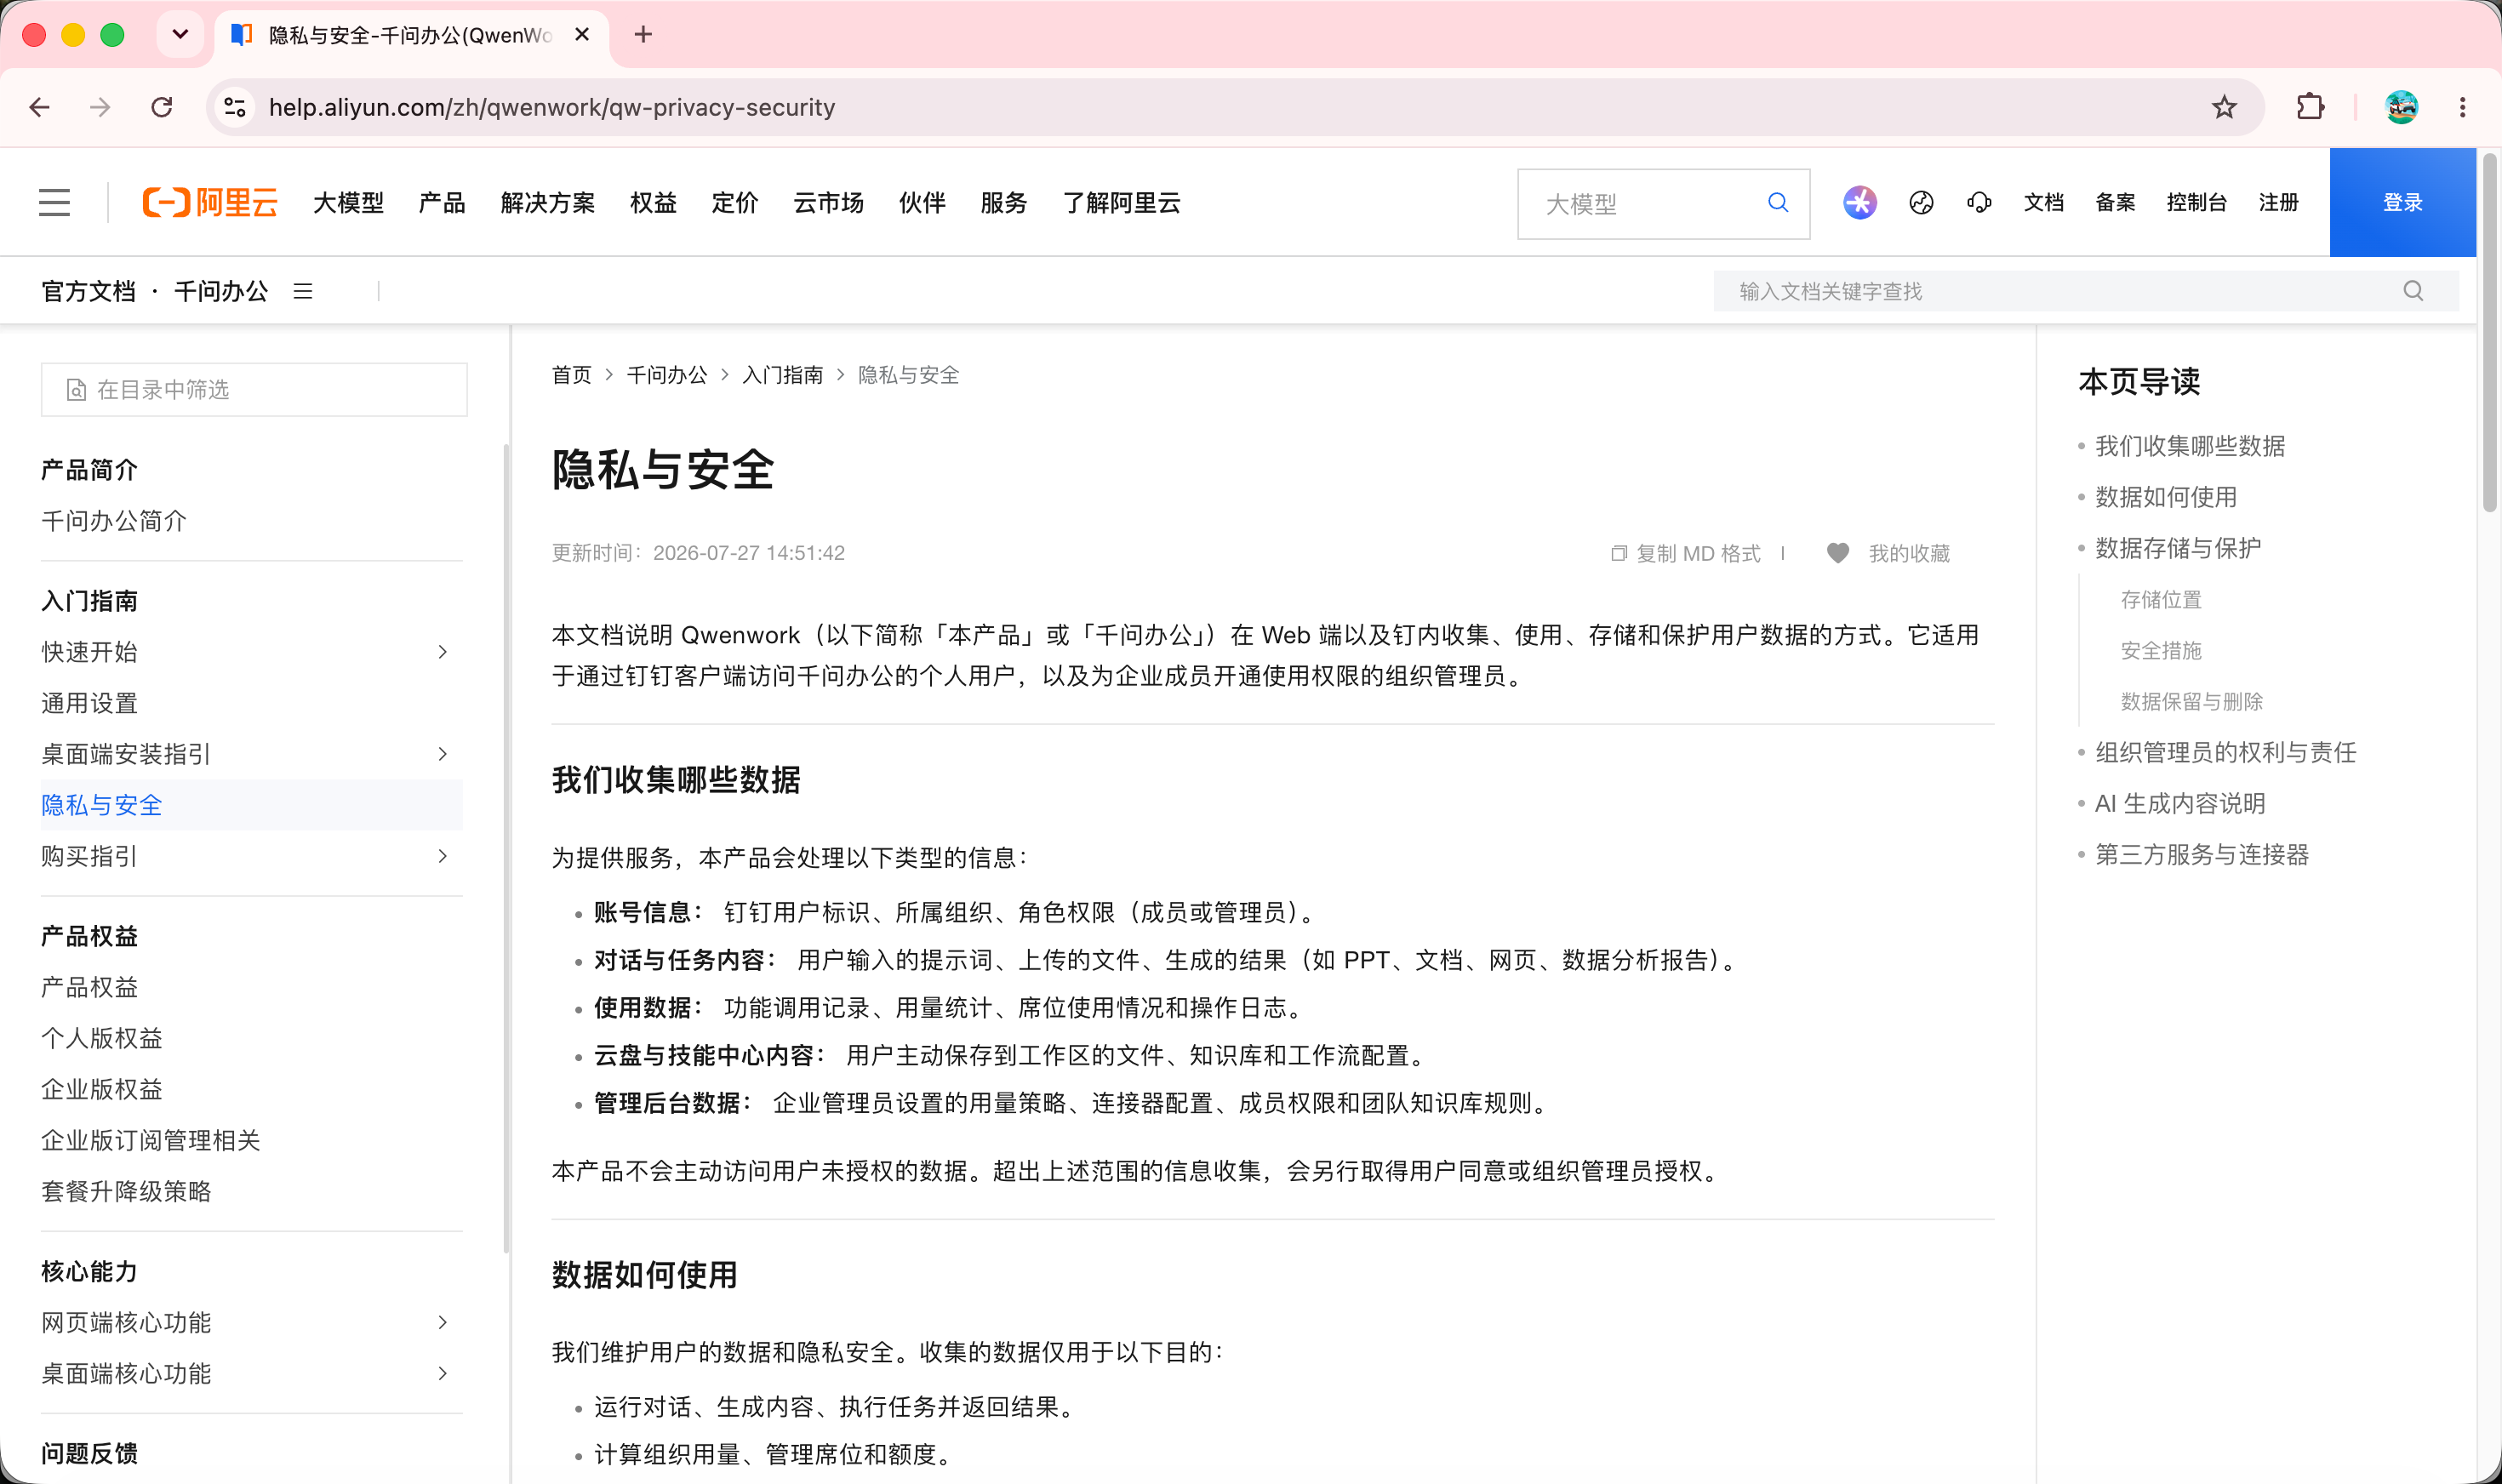Open site information icon in address bar

click(x=235, y=107)
